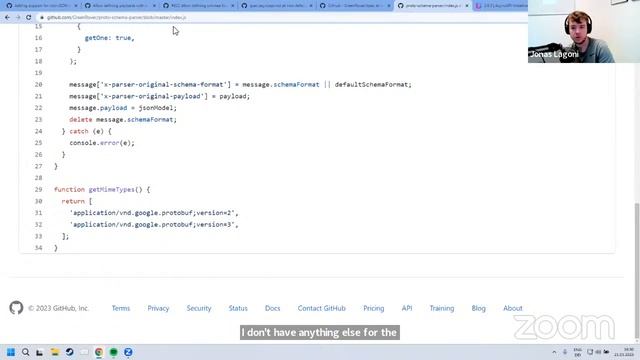Click line number 34 in the code
This screenshot has width=640, height=360.
pos(38,248)
